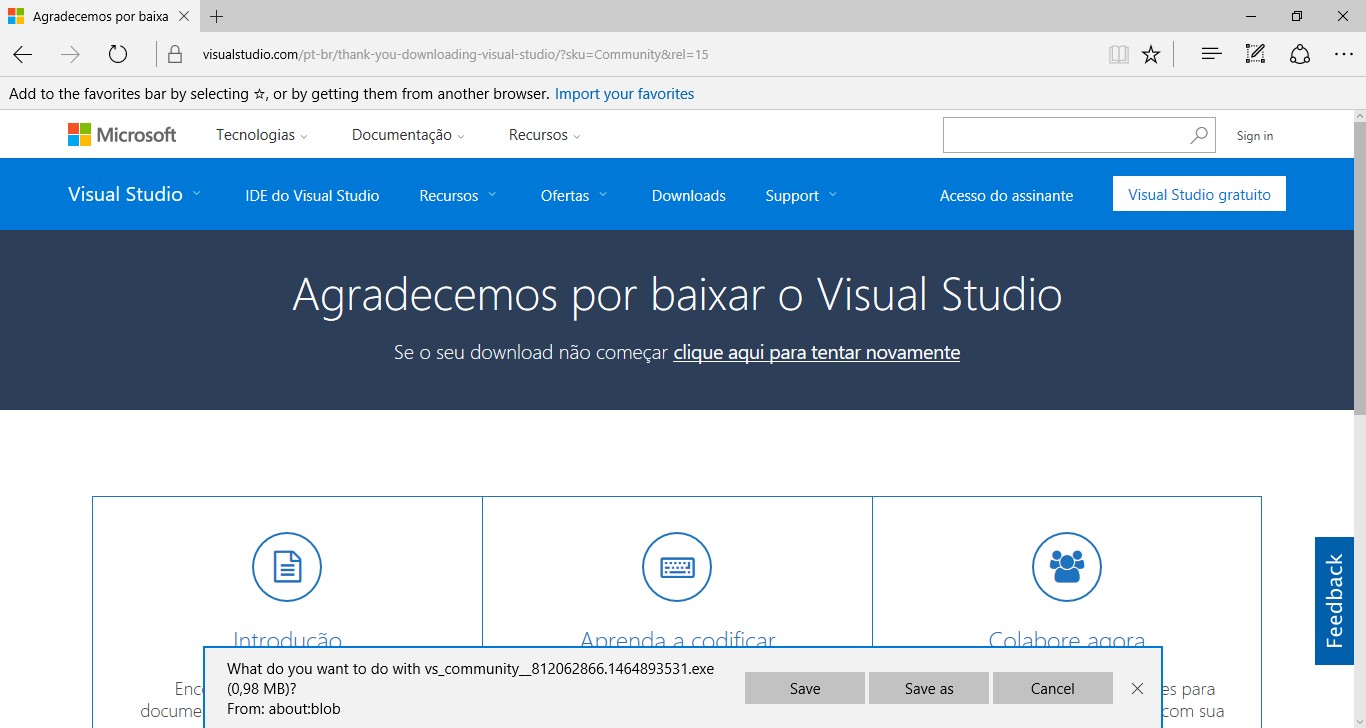Click the padlock icon in the address bar

175,54
